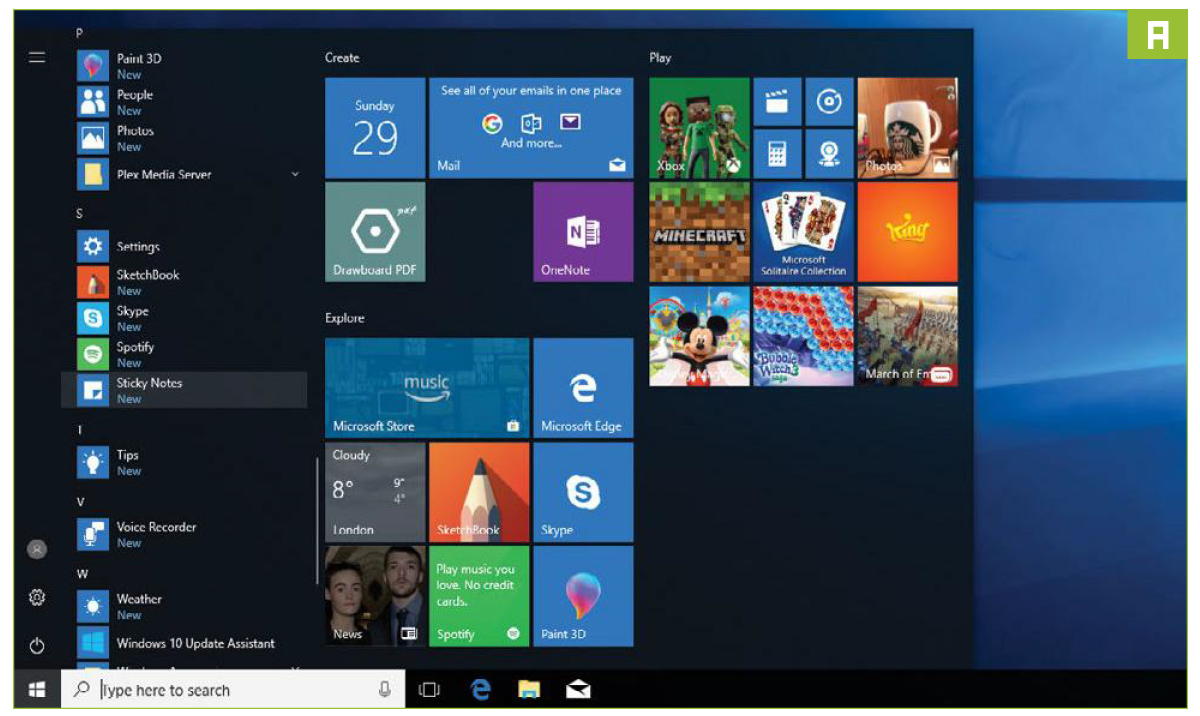This screenshot has width=1200, height=716.
Task: Click the app list scrollbar
Action: (x=318, y=520)
